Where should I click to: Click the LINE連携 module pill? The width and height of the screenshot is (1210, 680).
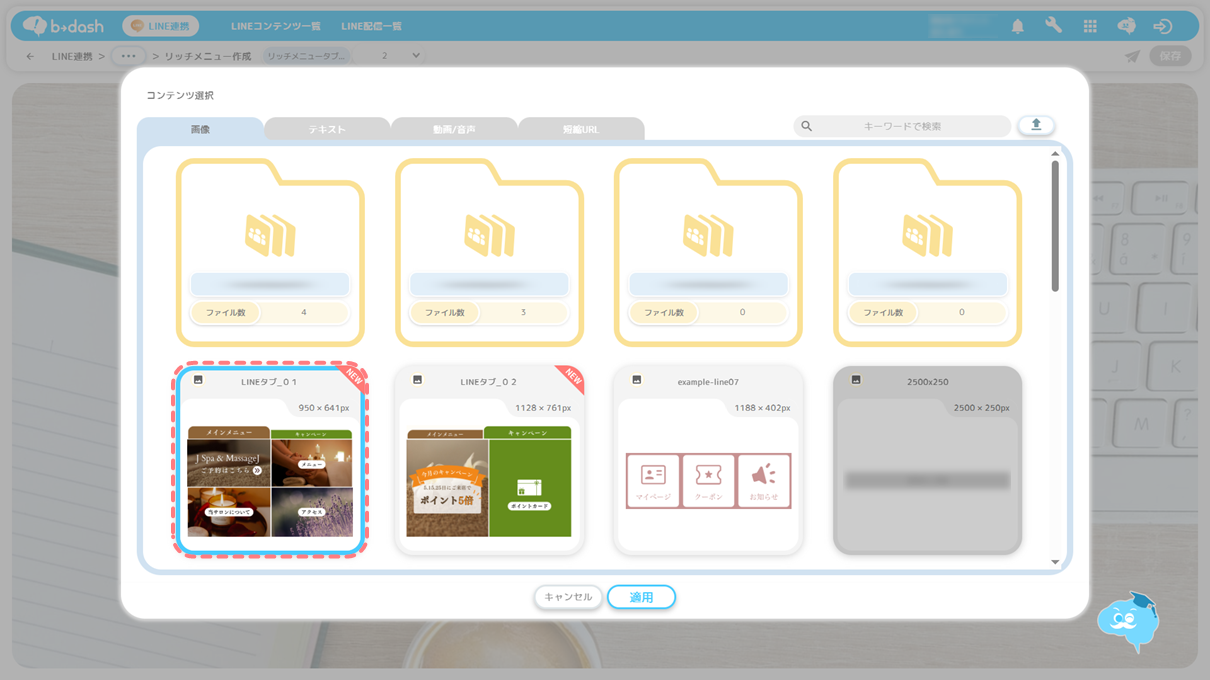(160, 26)
